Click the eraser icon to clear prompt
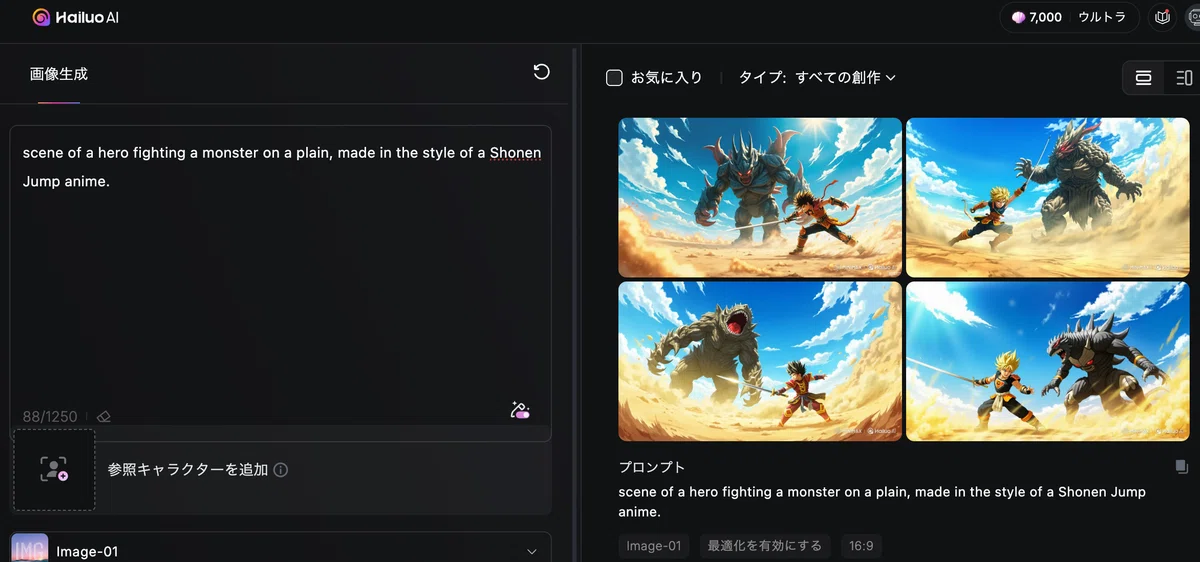Screen dimensions: 1200x562 tap(104, 416)
